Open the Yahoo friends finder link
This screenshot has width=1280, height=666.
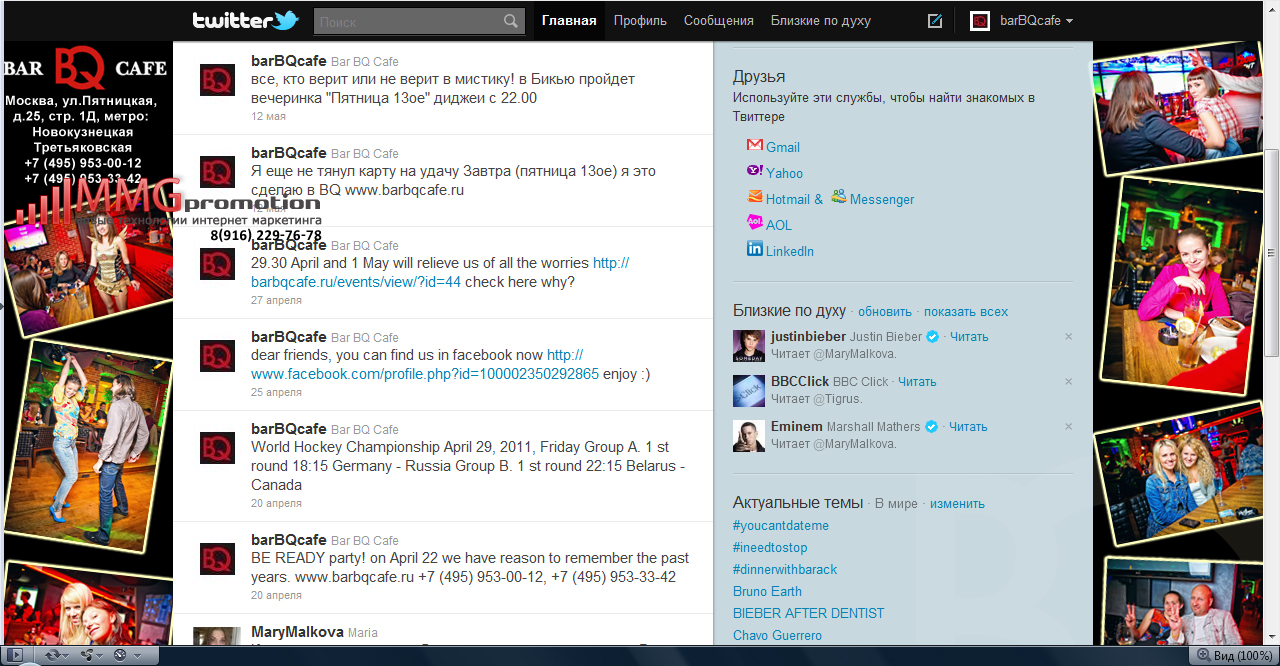(785, 174)
